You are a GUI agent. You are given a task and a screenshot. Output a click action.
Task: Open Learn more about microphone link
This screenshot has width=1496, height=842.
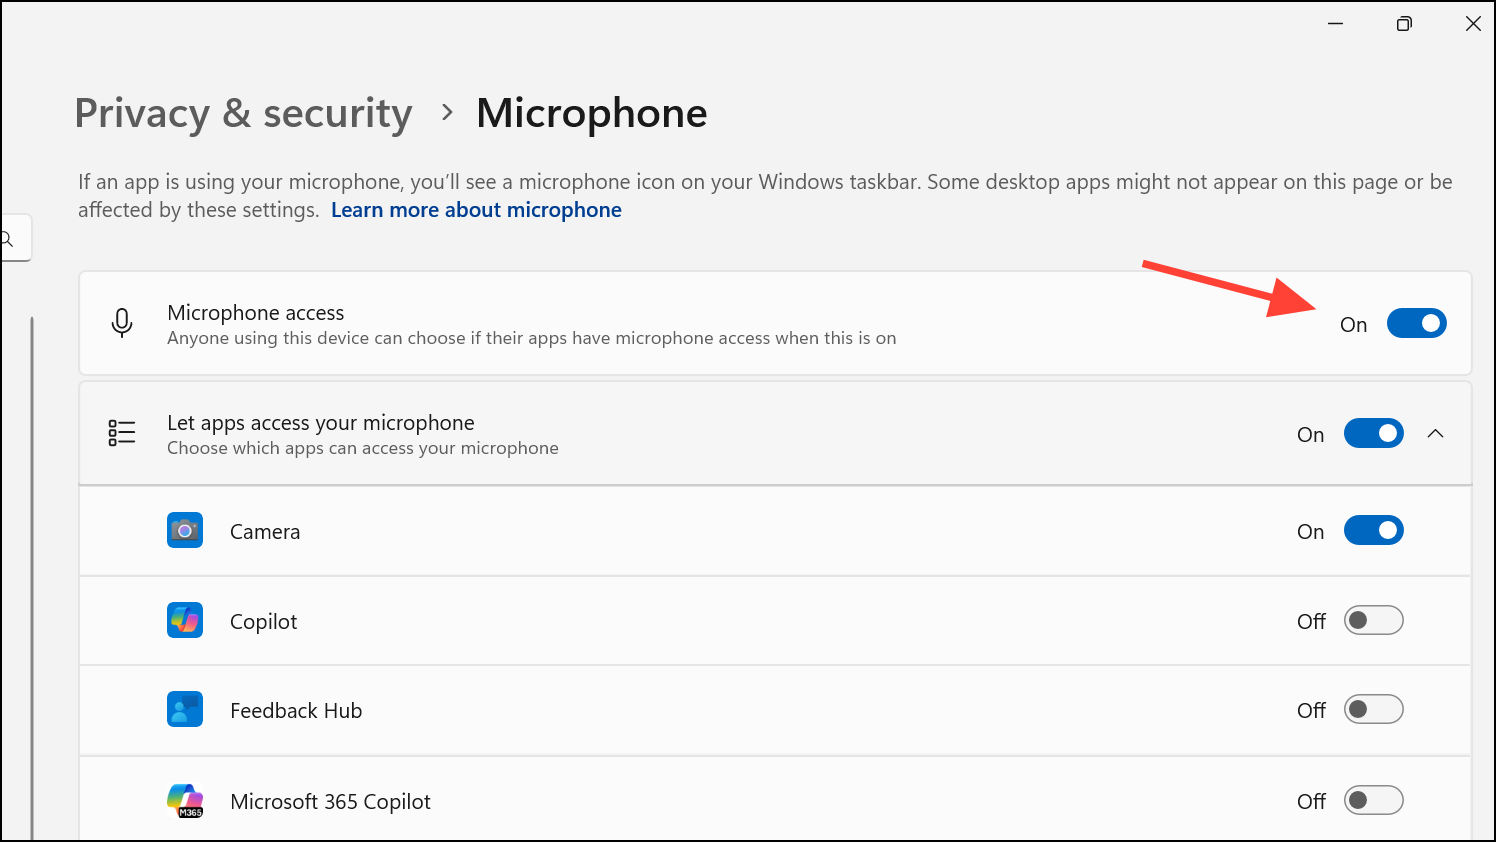pyautogui.click(x=476, y=210)
